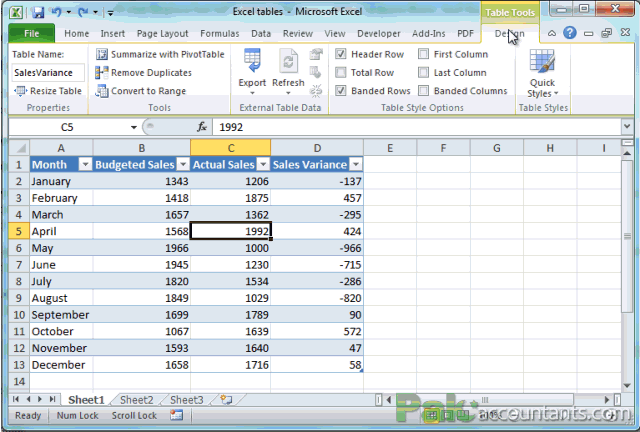Go to first sheet navigation arrow
640x432 pixels.
[16, 399]
